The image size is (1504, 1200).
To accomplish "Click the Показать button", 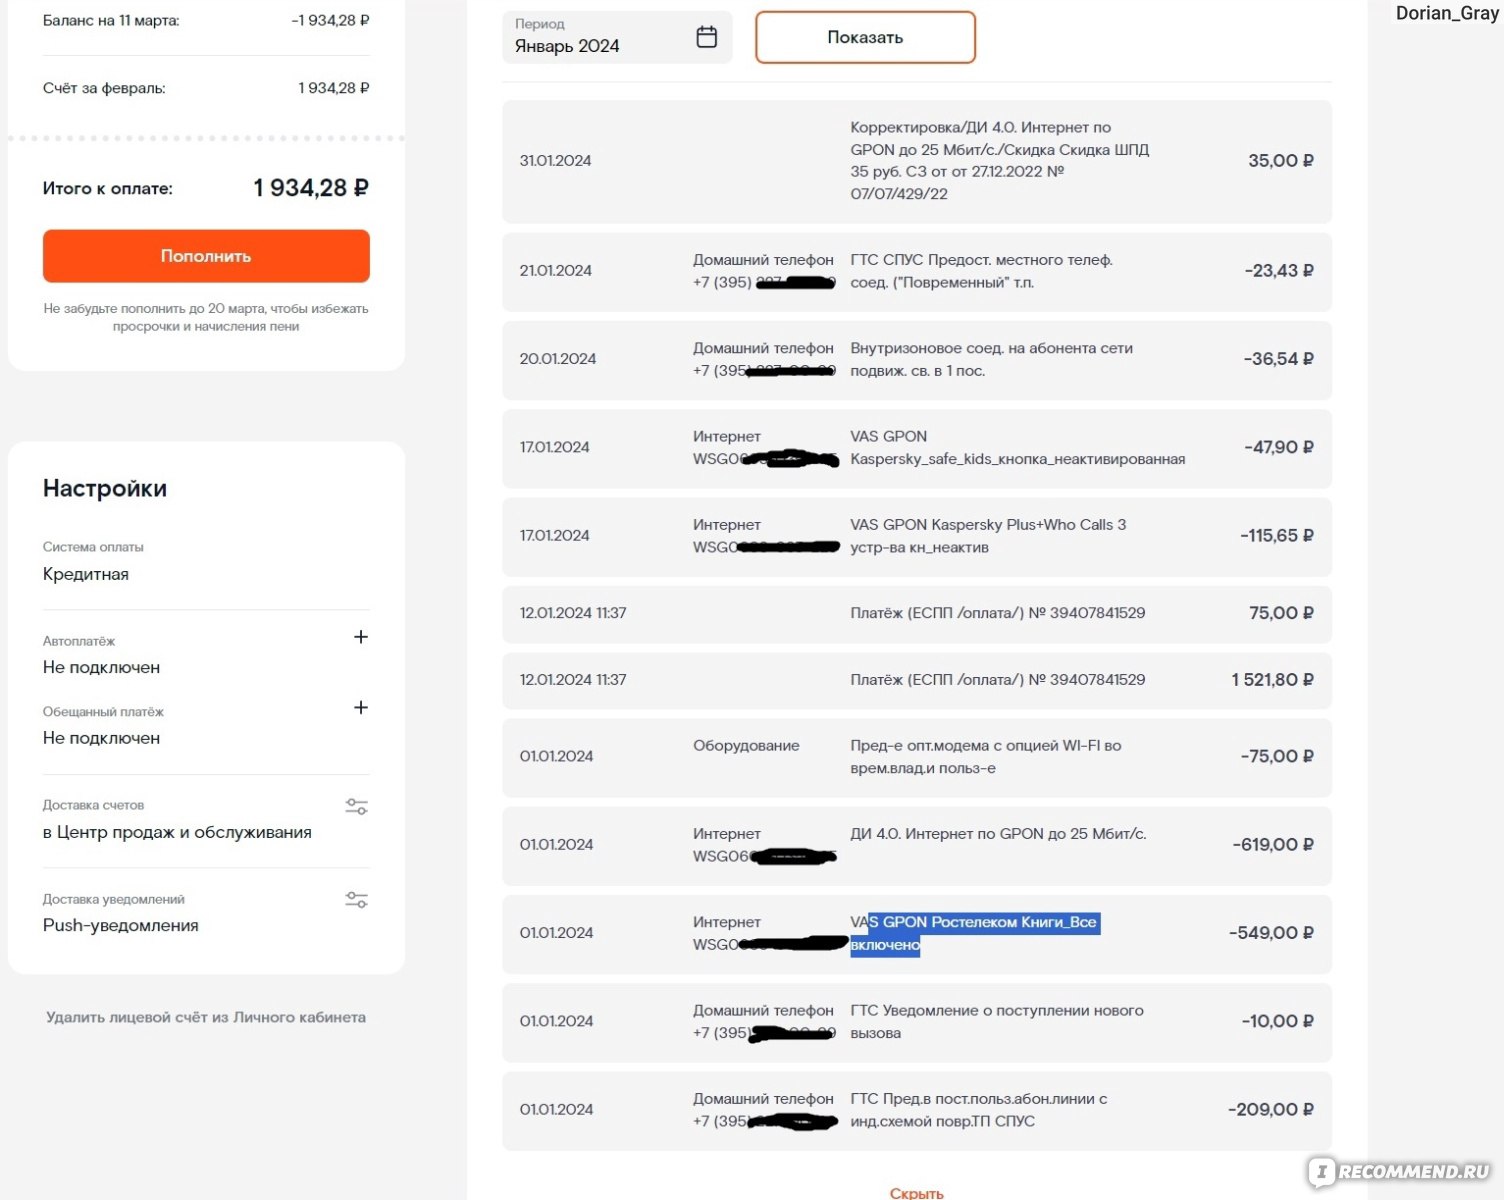I will pos(865,37).
